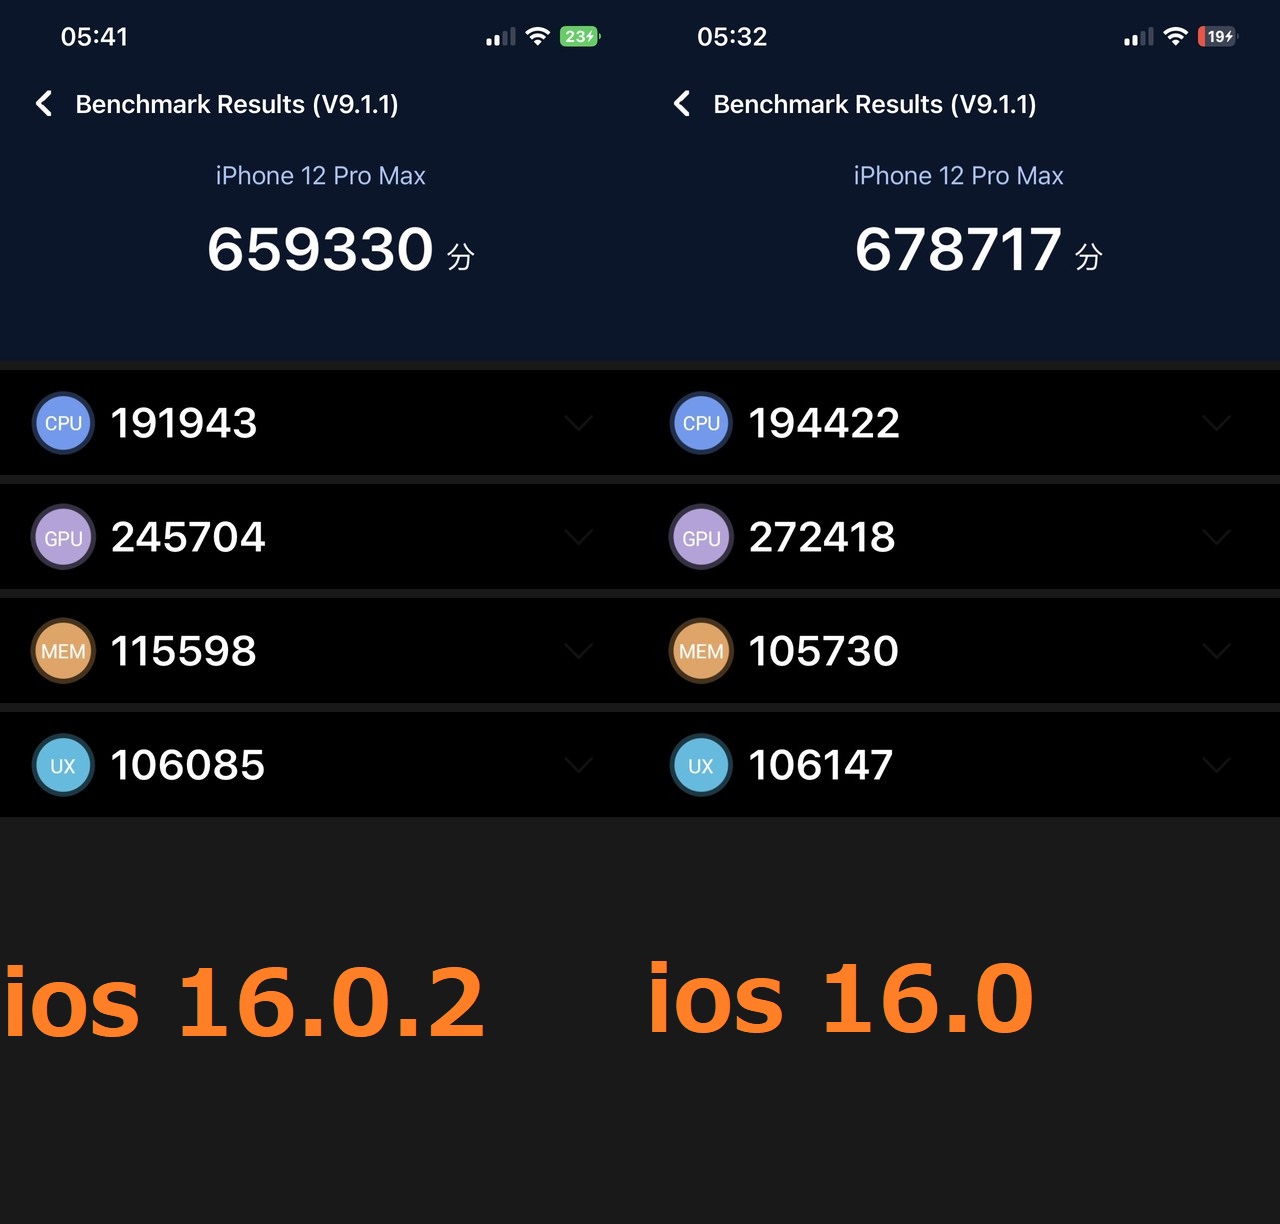Tap the GPU icon beside score 245704

pos(63,537)
